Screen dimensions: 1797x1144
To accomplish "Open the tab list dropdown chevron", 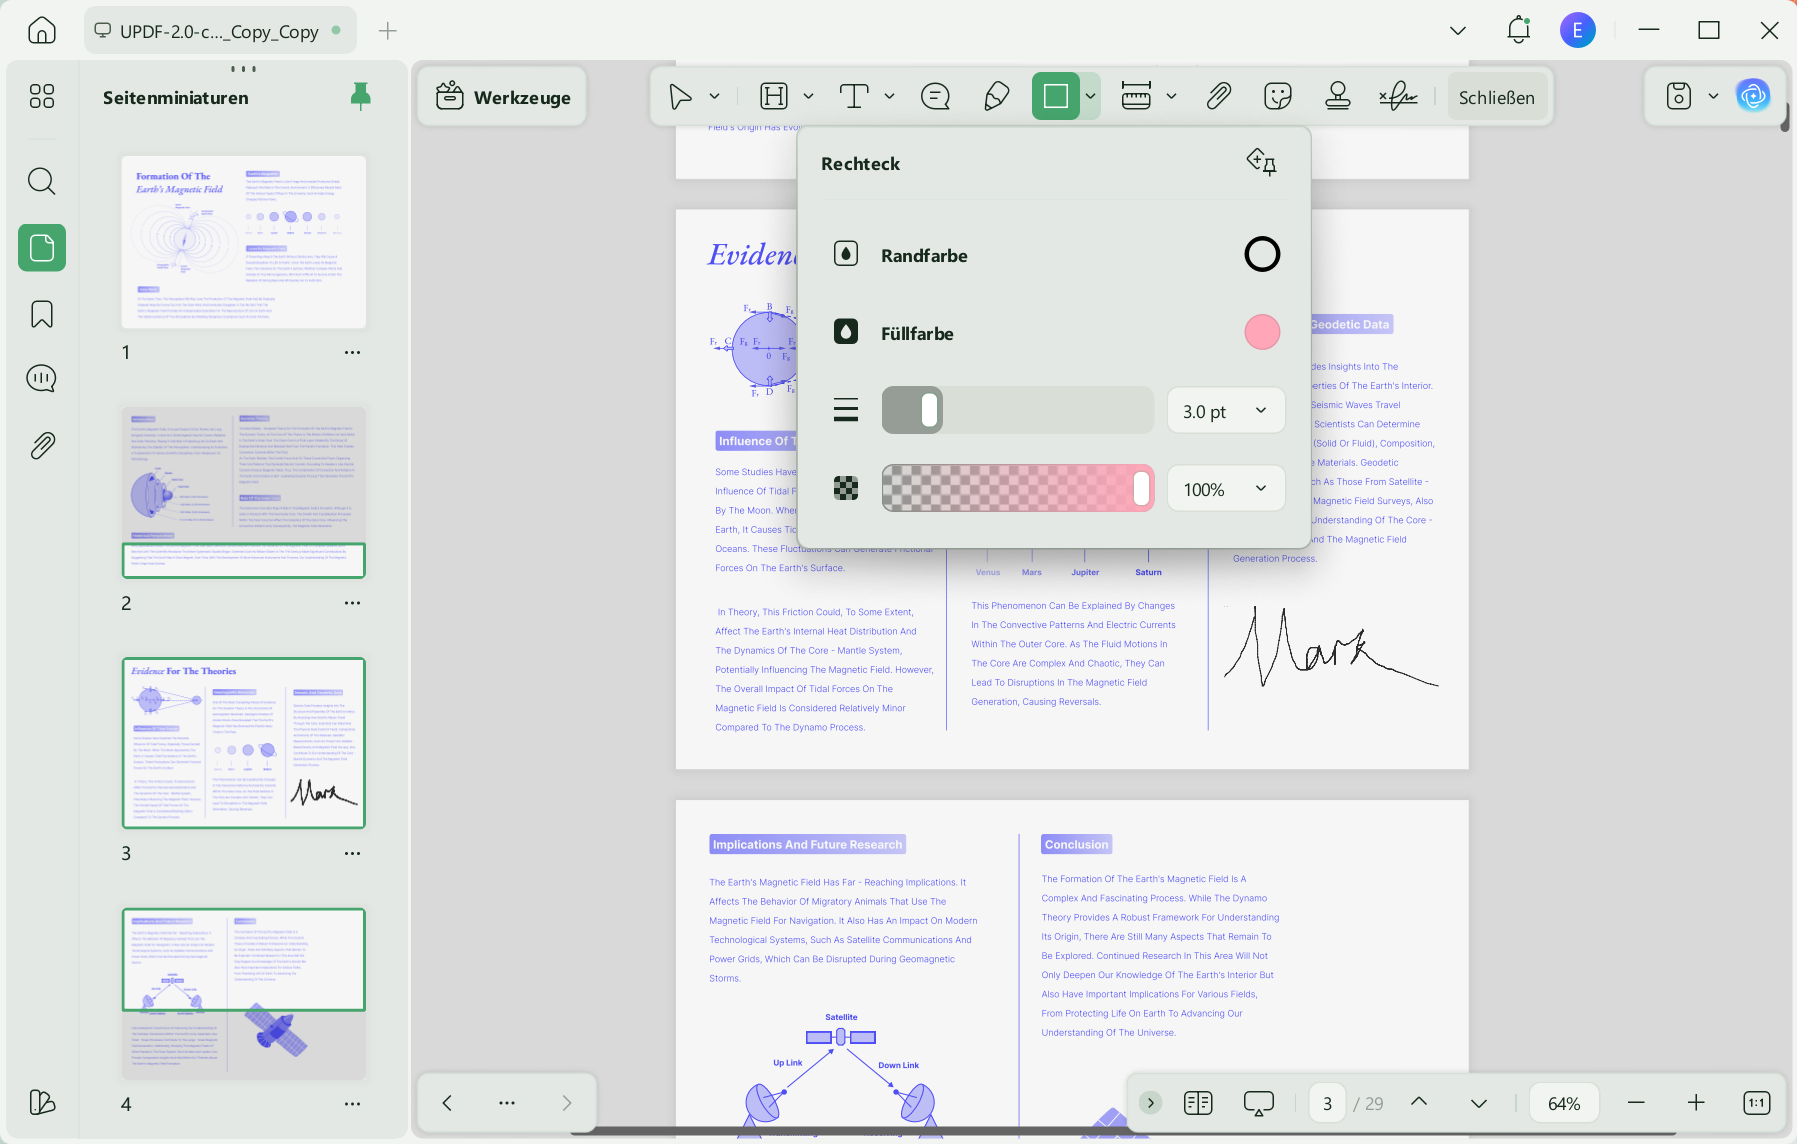I will tap(1458, 30).
